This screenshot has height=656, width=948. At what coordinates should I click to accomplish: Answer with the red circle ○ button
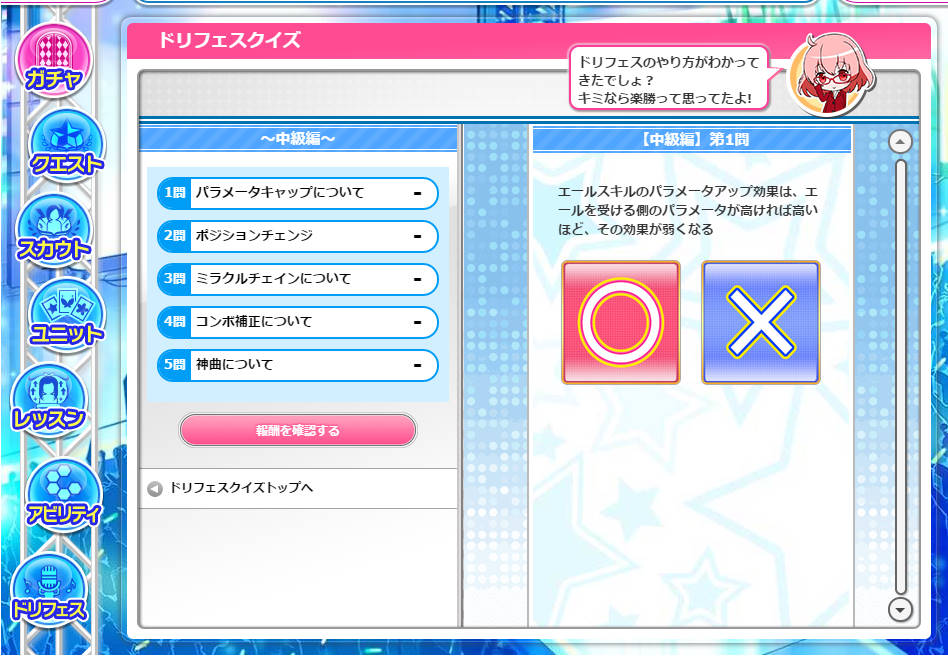click(x=621, y=322)
